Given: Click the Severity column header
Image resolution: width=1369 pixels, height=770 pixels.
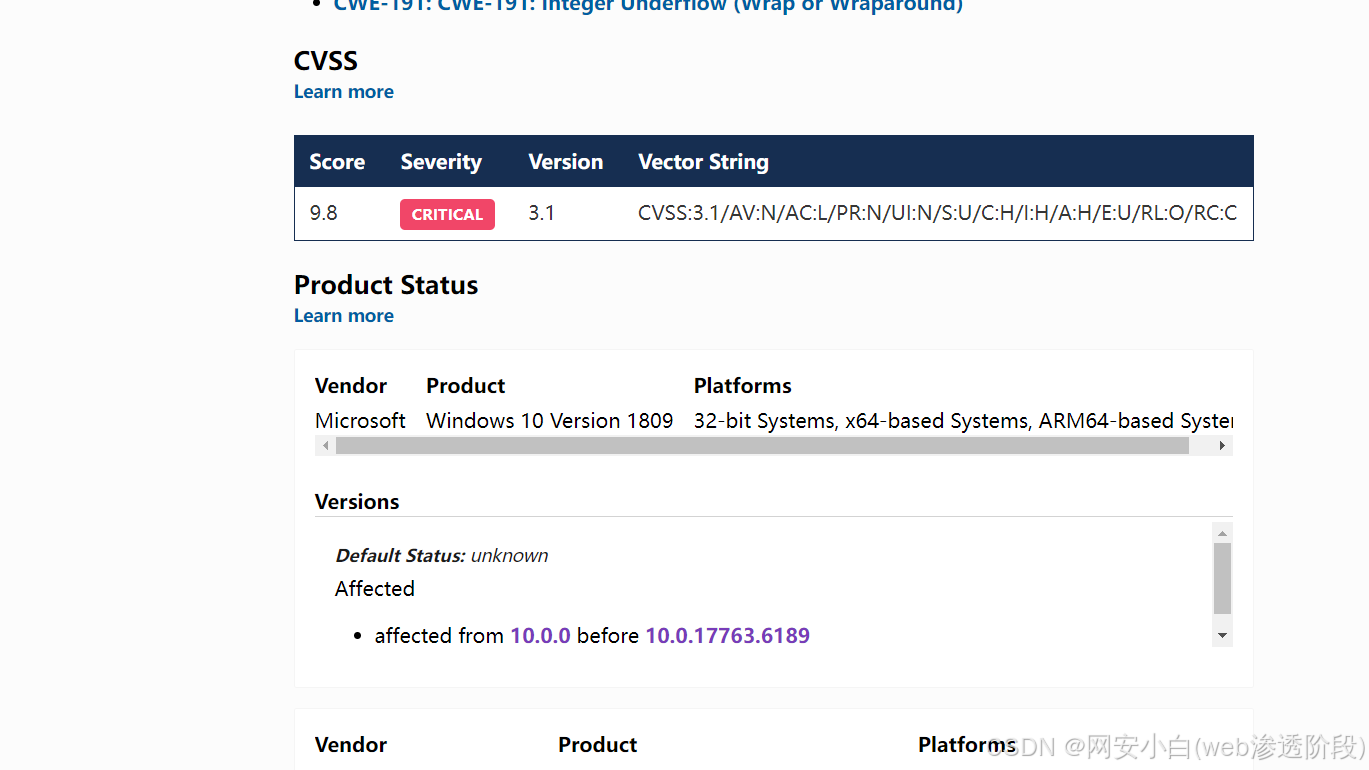Looking at the screenshot, I should [x=441, y=162].
